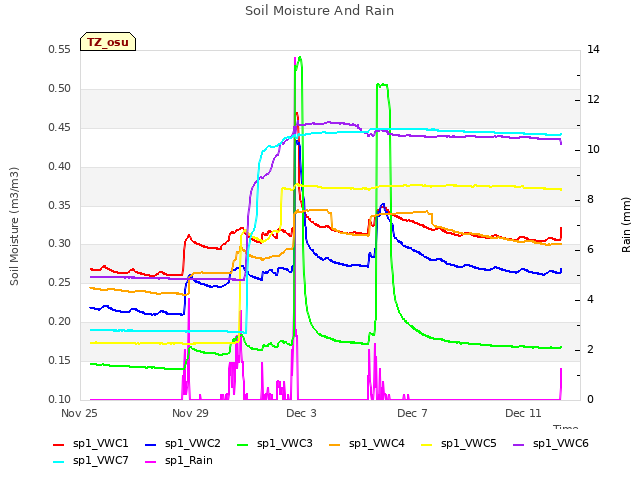Image resolution: width=640 pixels, height=480 pixels.
Task: Click the green VWC3 plateau near Dec 6
Action: (382, 85)
